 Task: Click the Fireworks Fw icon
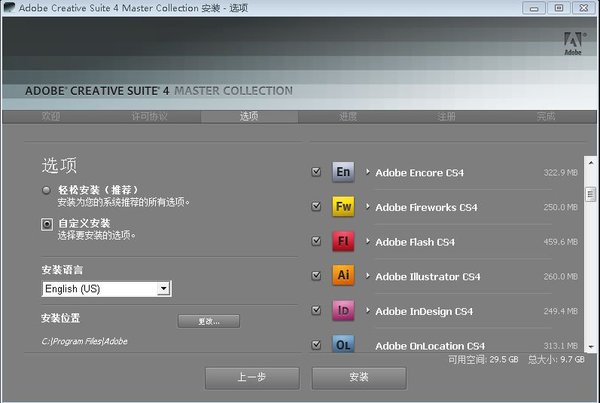point(343,207)
